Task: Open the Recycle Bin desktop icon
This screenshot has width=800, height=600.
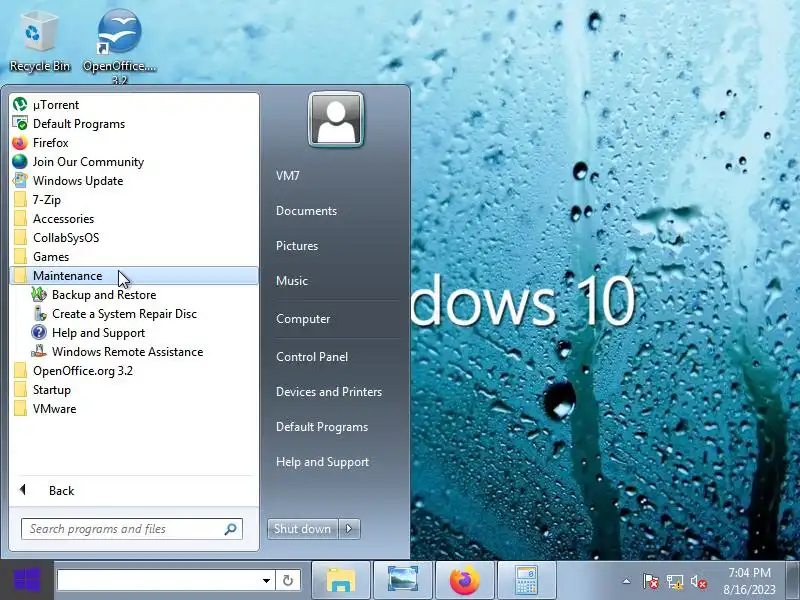Action: point(40,43)
